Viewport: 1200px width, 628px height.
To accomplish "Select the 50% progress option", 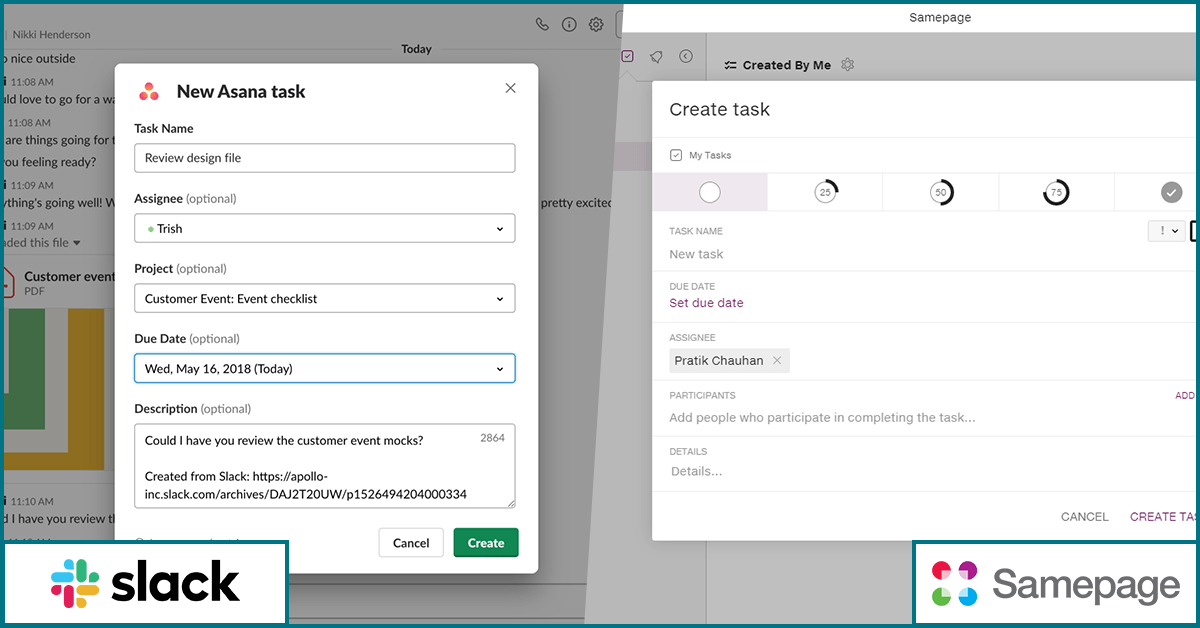I will pos(940,192).
